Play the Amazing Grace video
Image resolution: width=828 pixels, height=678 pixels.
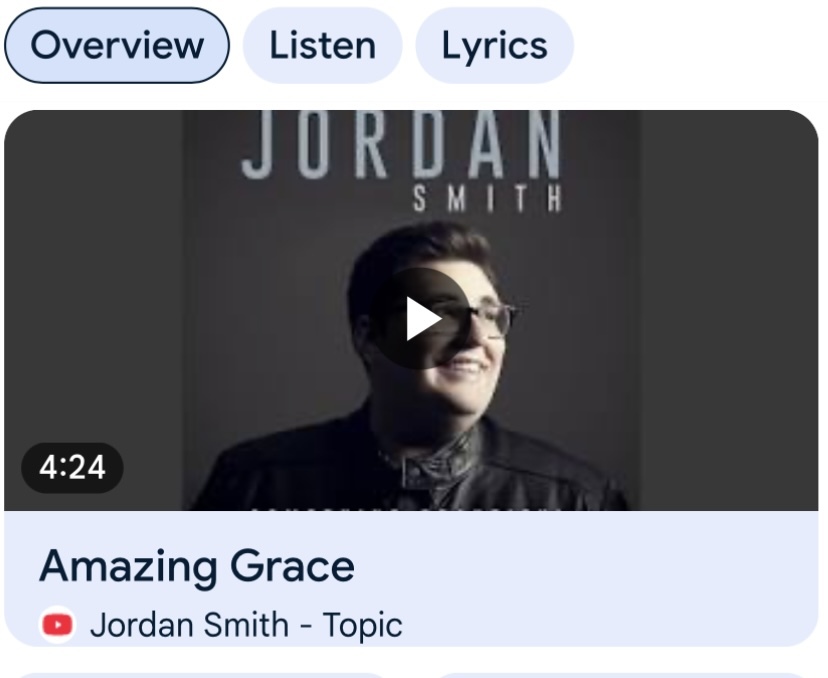420,318
